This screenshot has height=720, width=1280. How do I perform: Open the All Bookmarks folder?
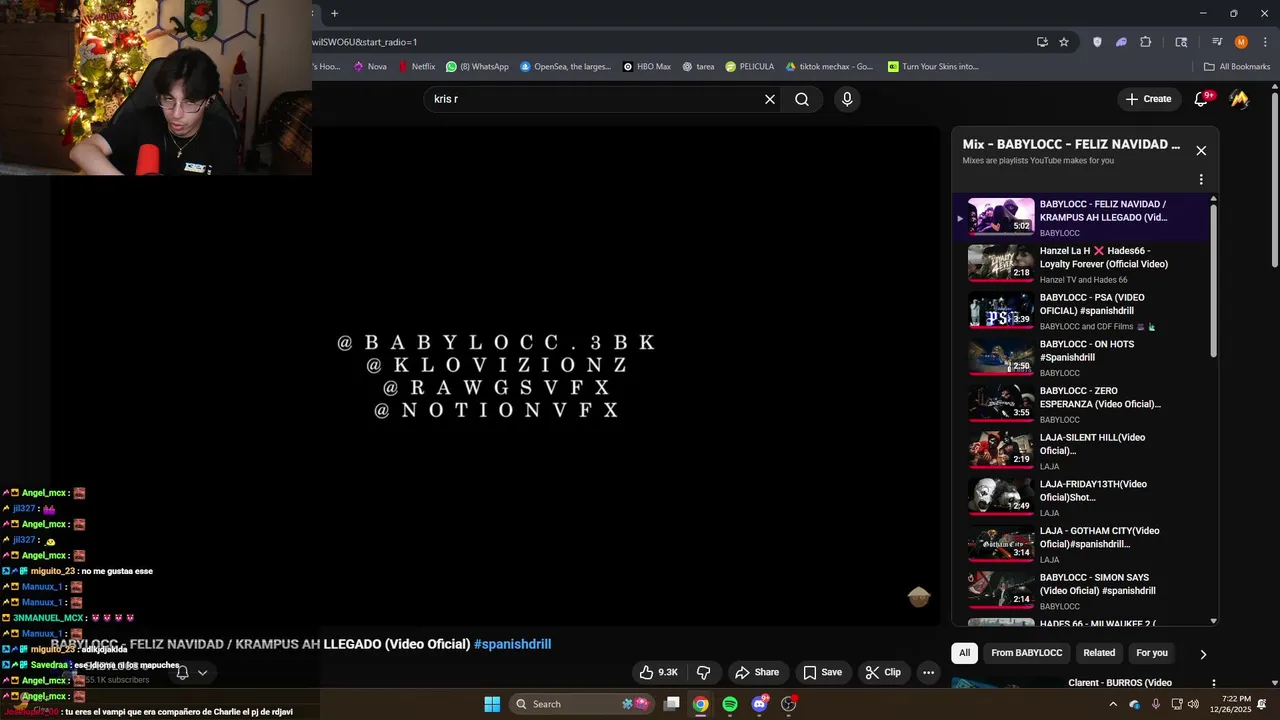tap(1237, 67)
